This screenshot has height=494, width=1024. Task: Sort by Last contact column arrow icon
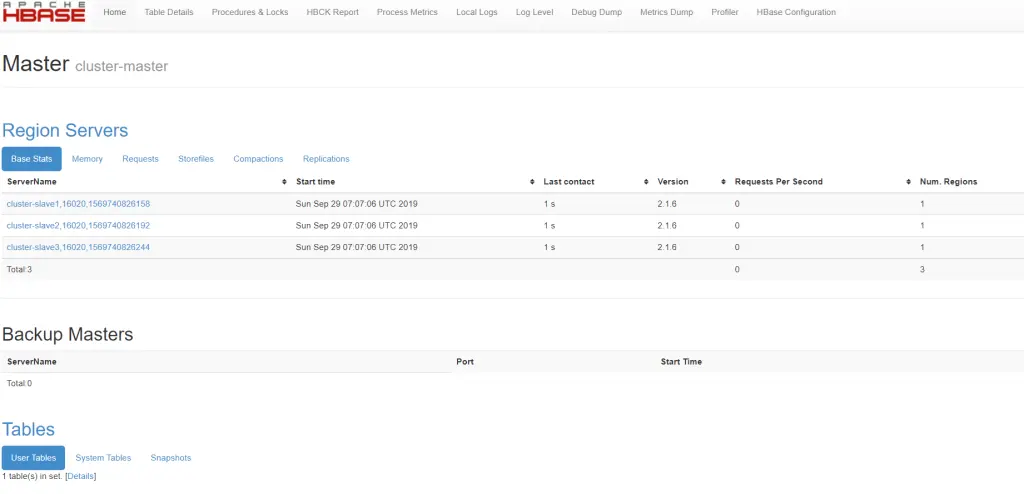point(646,182)
